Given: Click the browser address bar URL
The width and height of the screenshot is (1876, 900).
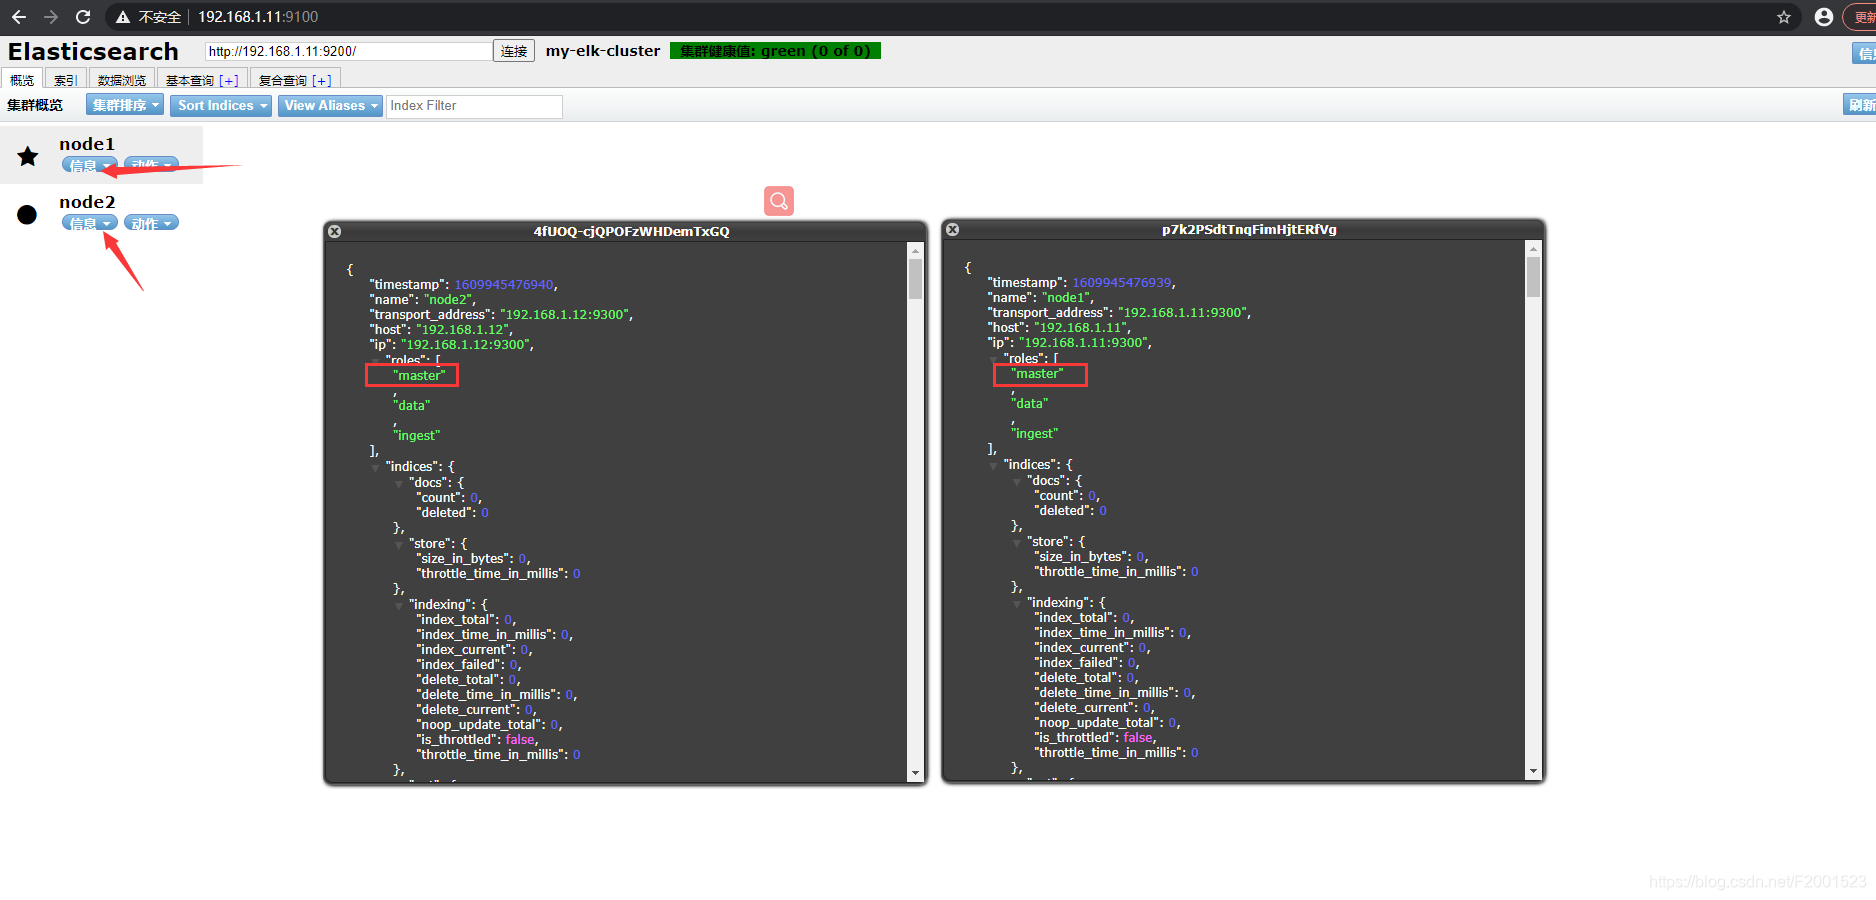Looking at the screenshot, I should [x=258, y=17].
